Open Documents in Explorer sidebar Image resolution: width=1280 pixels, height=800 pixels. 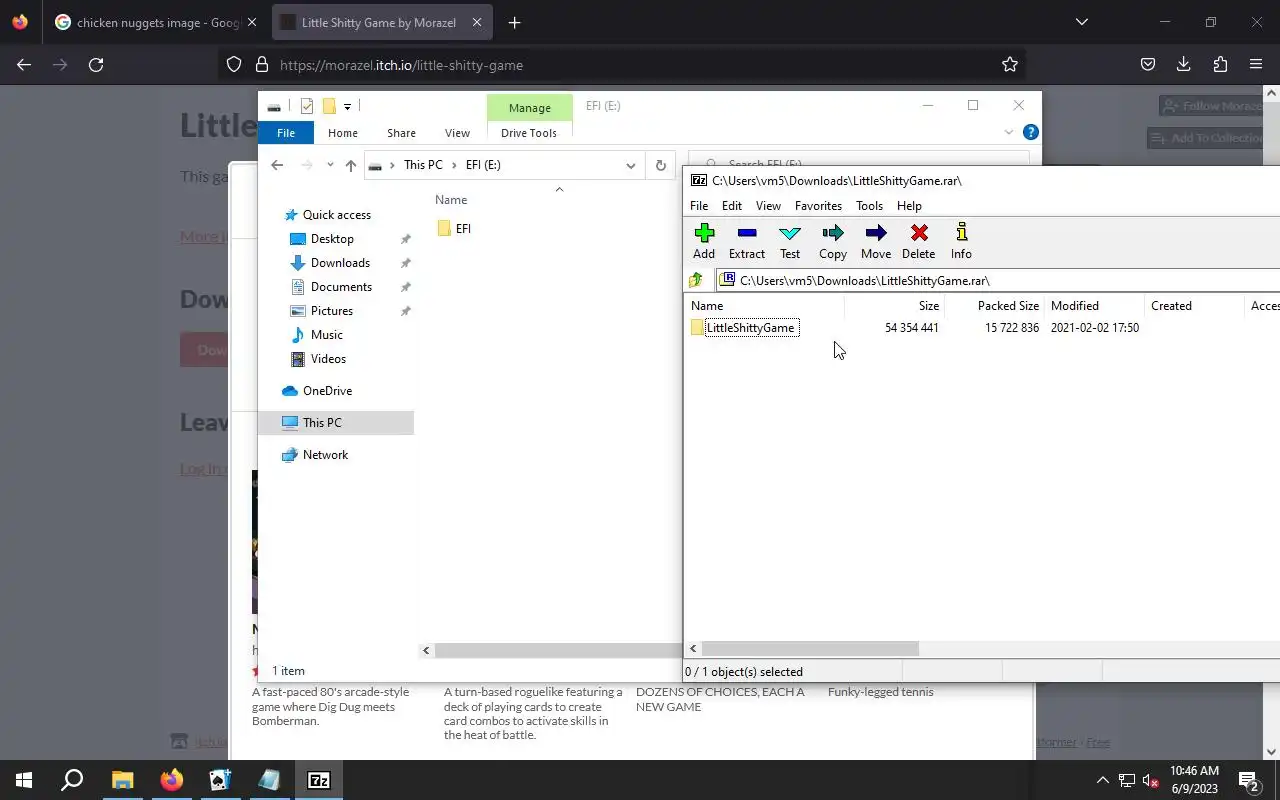341,287
